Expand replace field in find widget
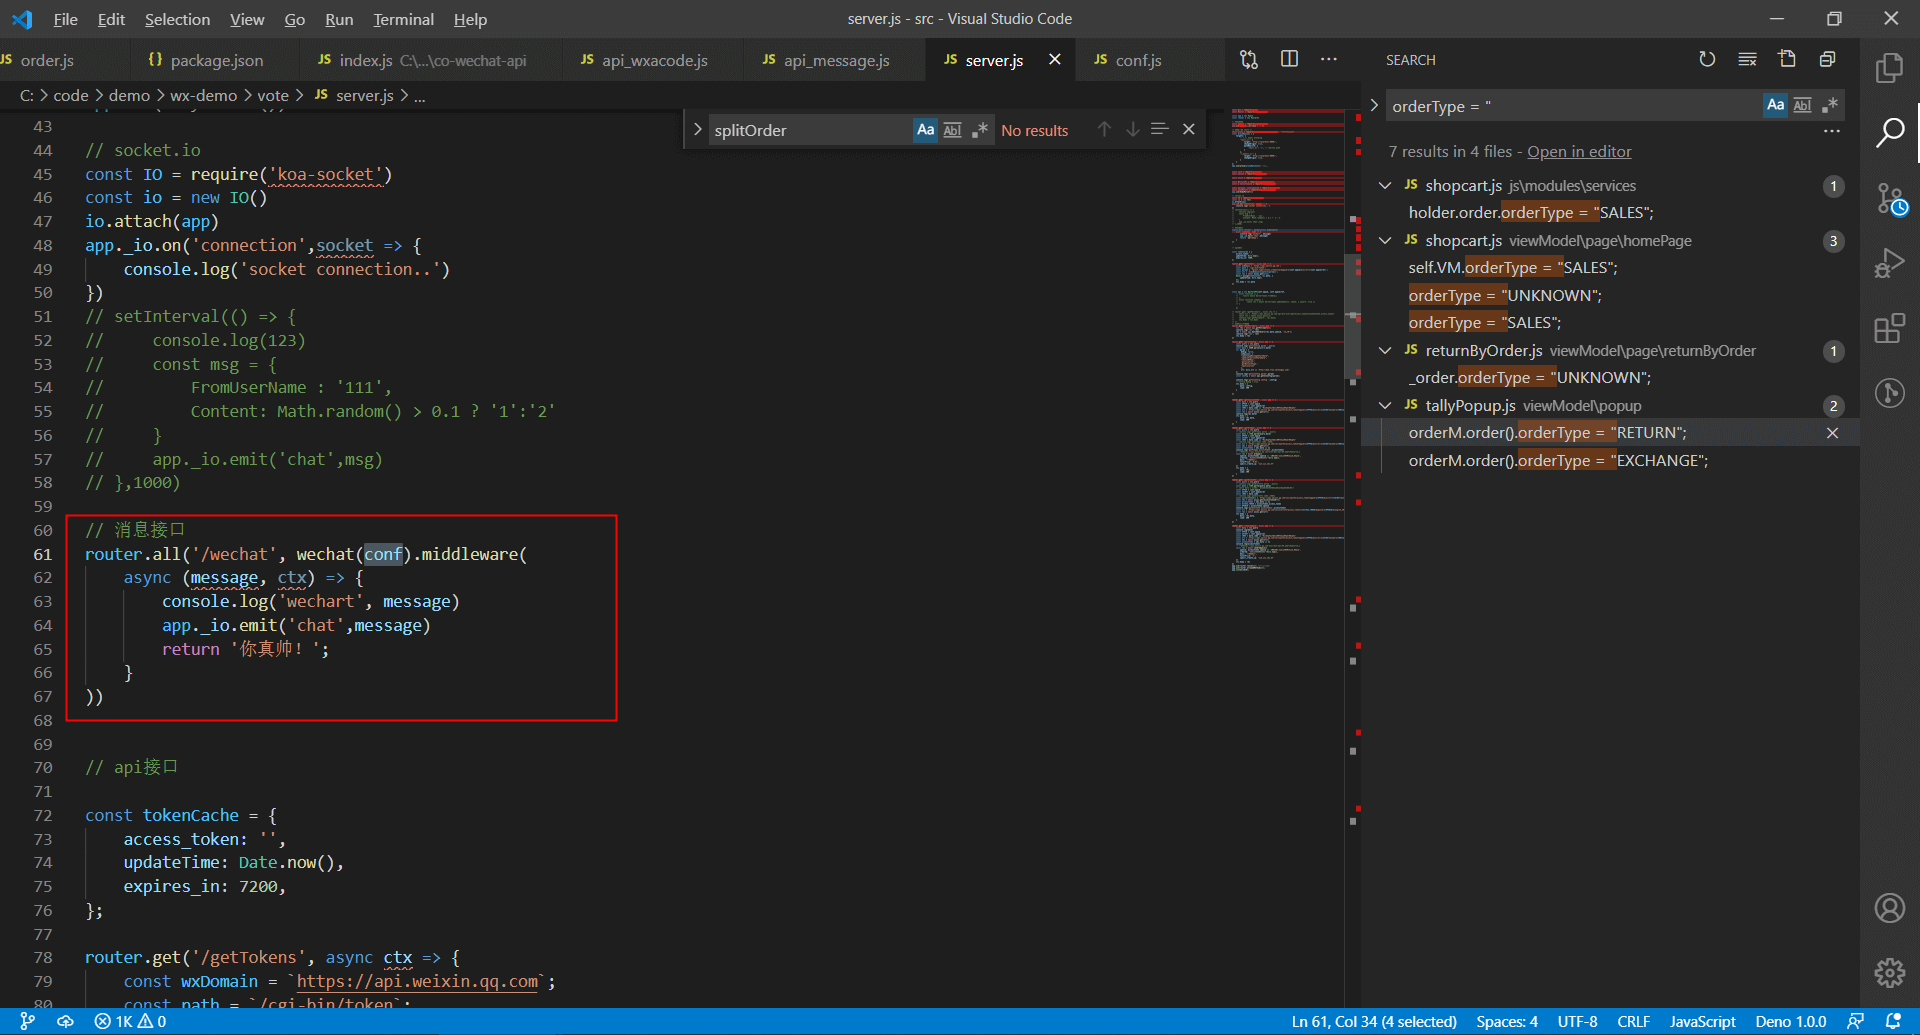The image size is (1920, 1035). point(697,130)
